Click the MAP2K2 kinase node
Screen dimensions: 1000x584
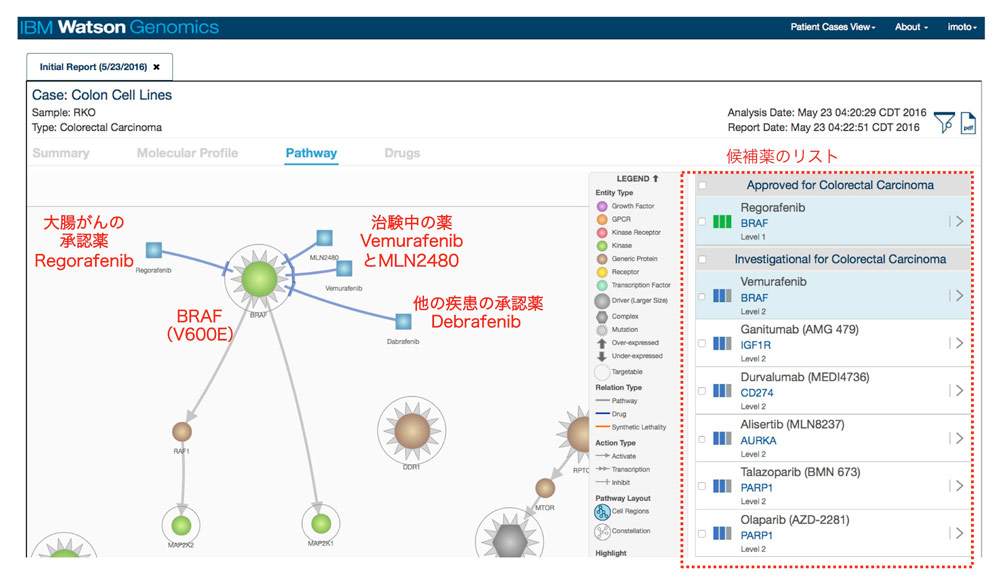181,525
